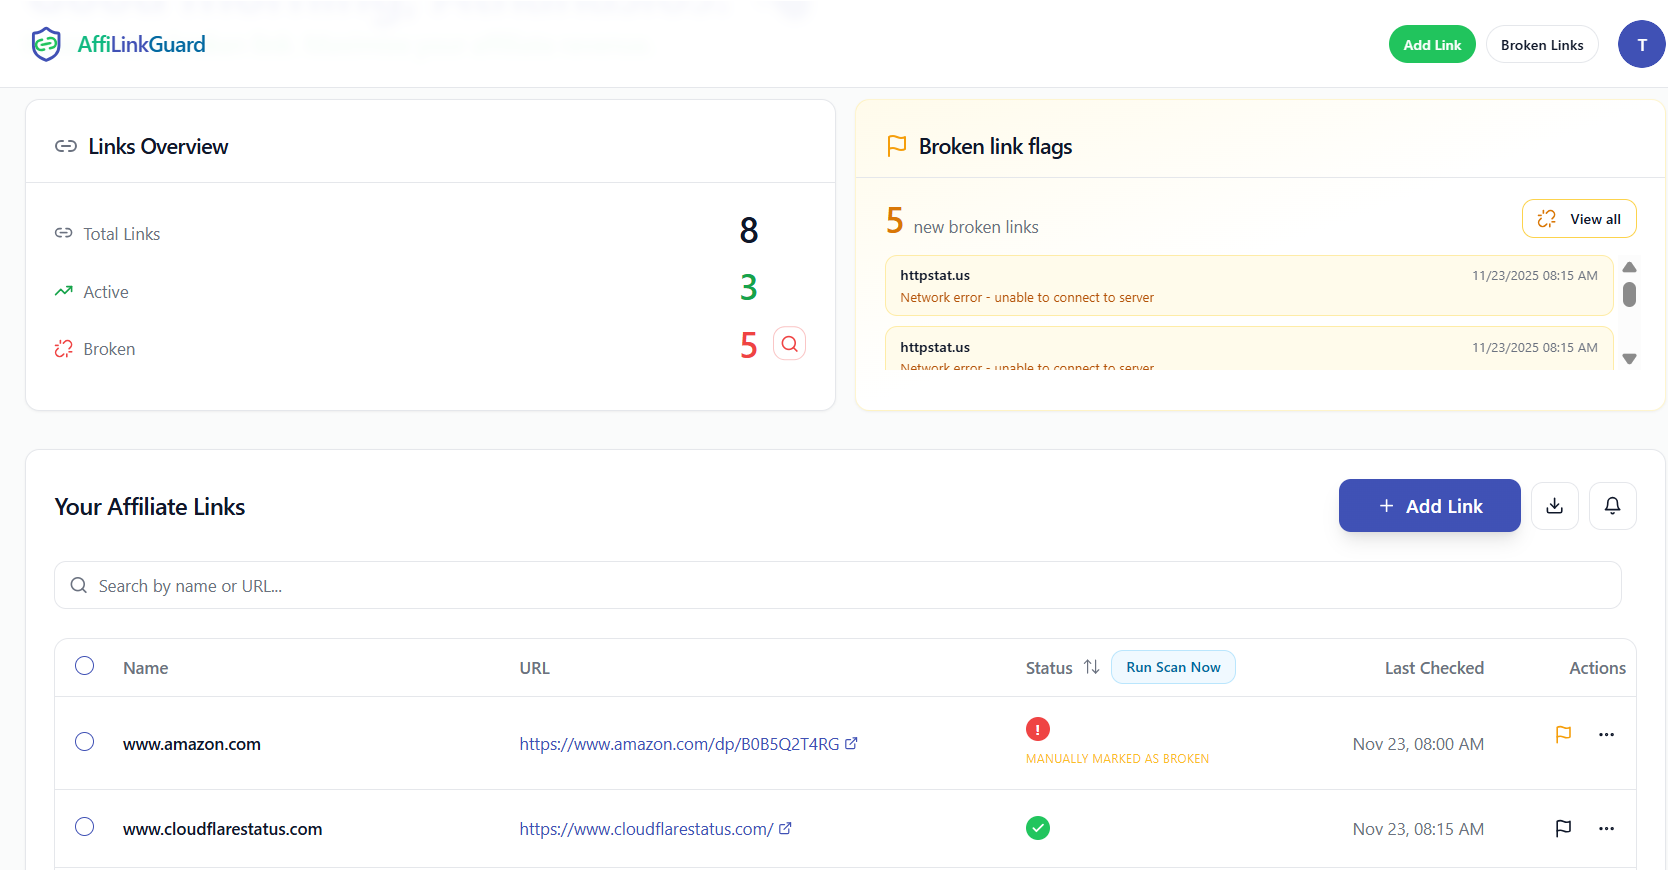Click the green check status icon for cloudflarestatus
Viewport: 1668px width, 870px height.
pyautogui.click(x=1038, y=828)
